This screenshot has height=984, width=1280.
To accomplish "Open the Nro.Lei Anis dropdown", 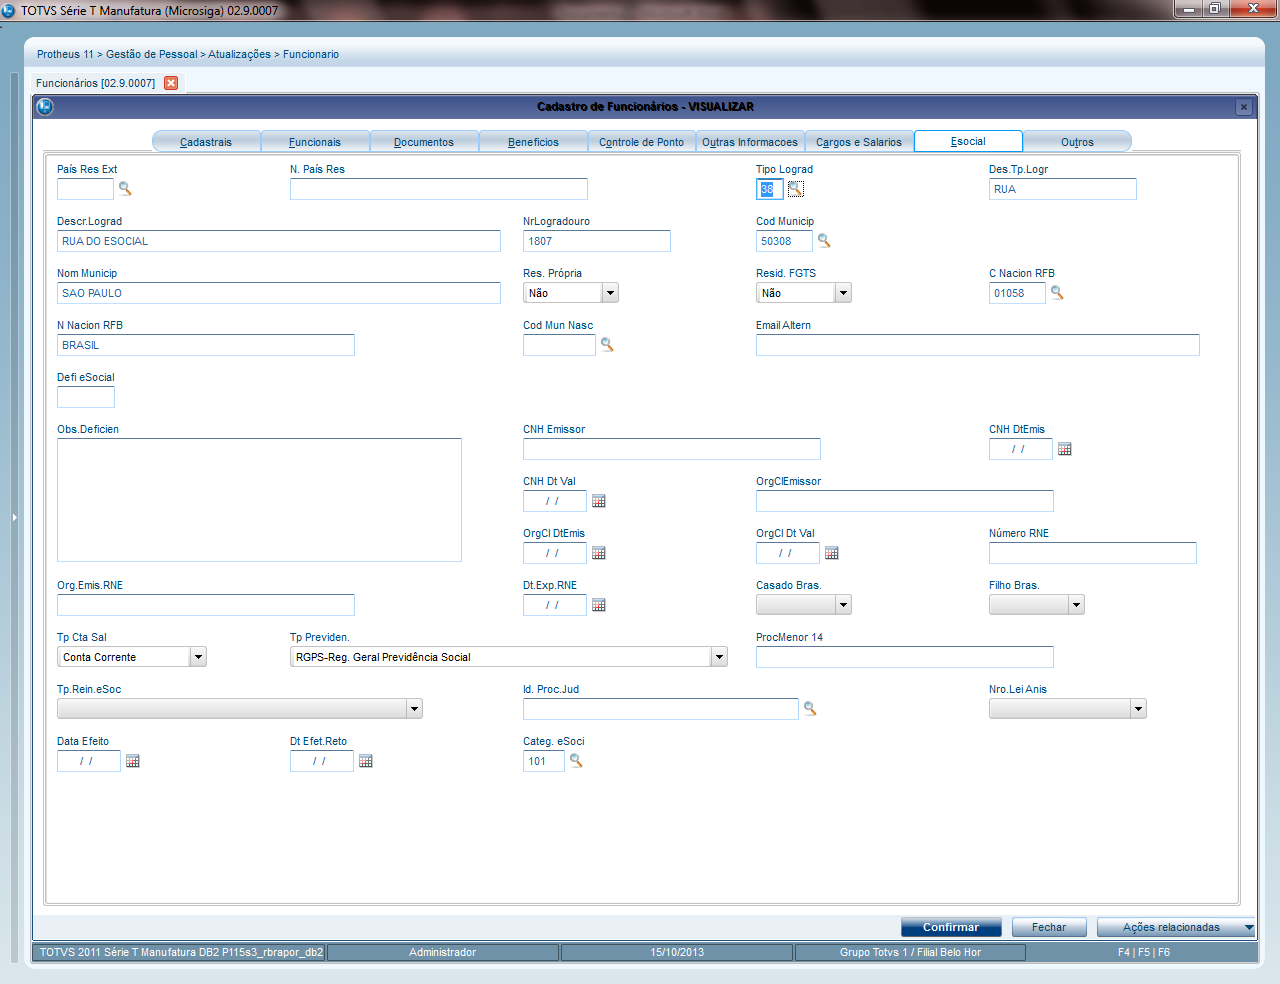I will coord(1138,709).
